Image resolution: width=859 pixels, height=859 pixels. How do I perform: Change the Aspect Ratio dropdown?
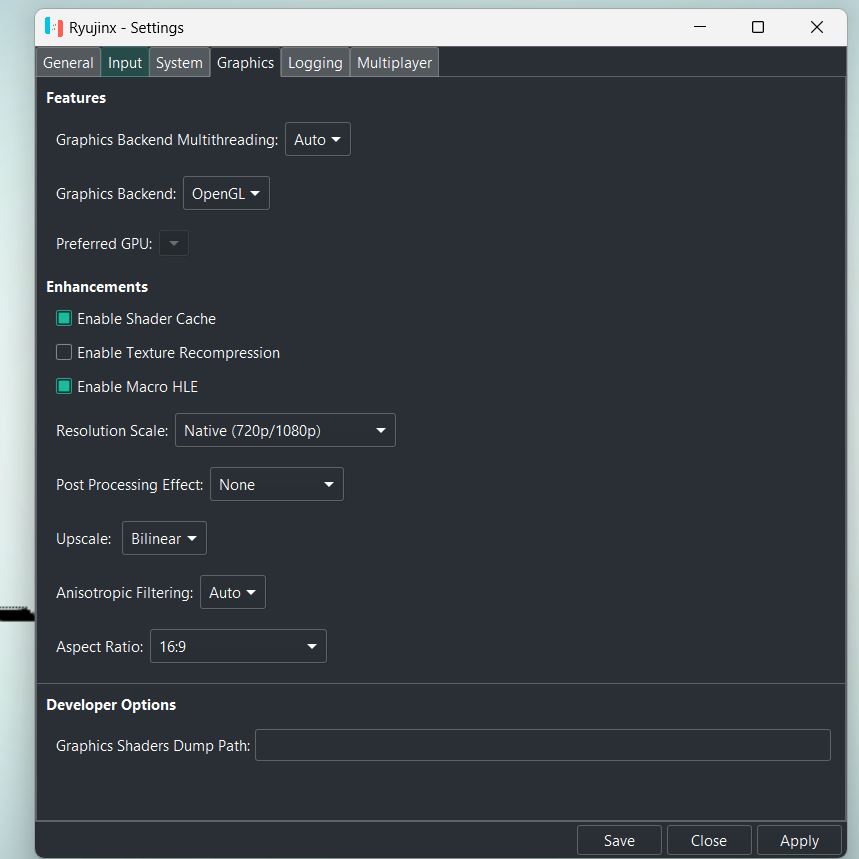tap(238, 647)
